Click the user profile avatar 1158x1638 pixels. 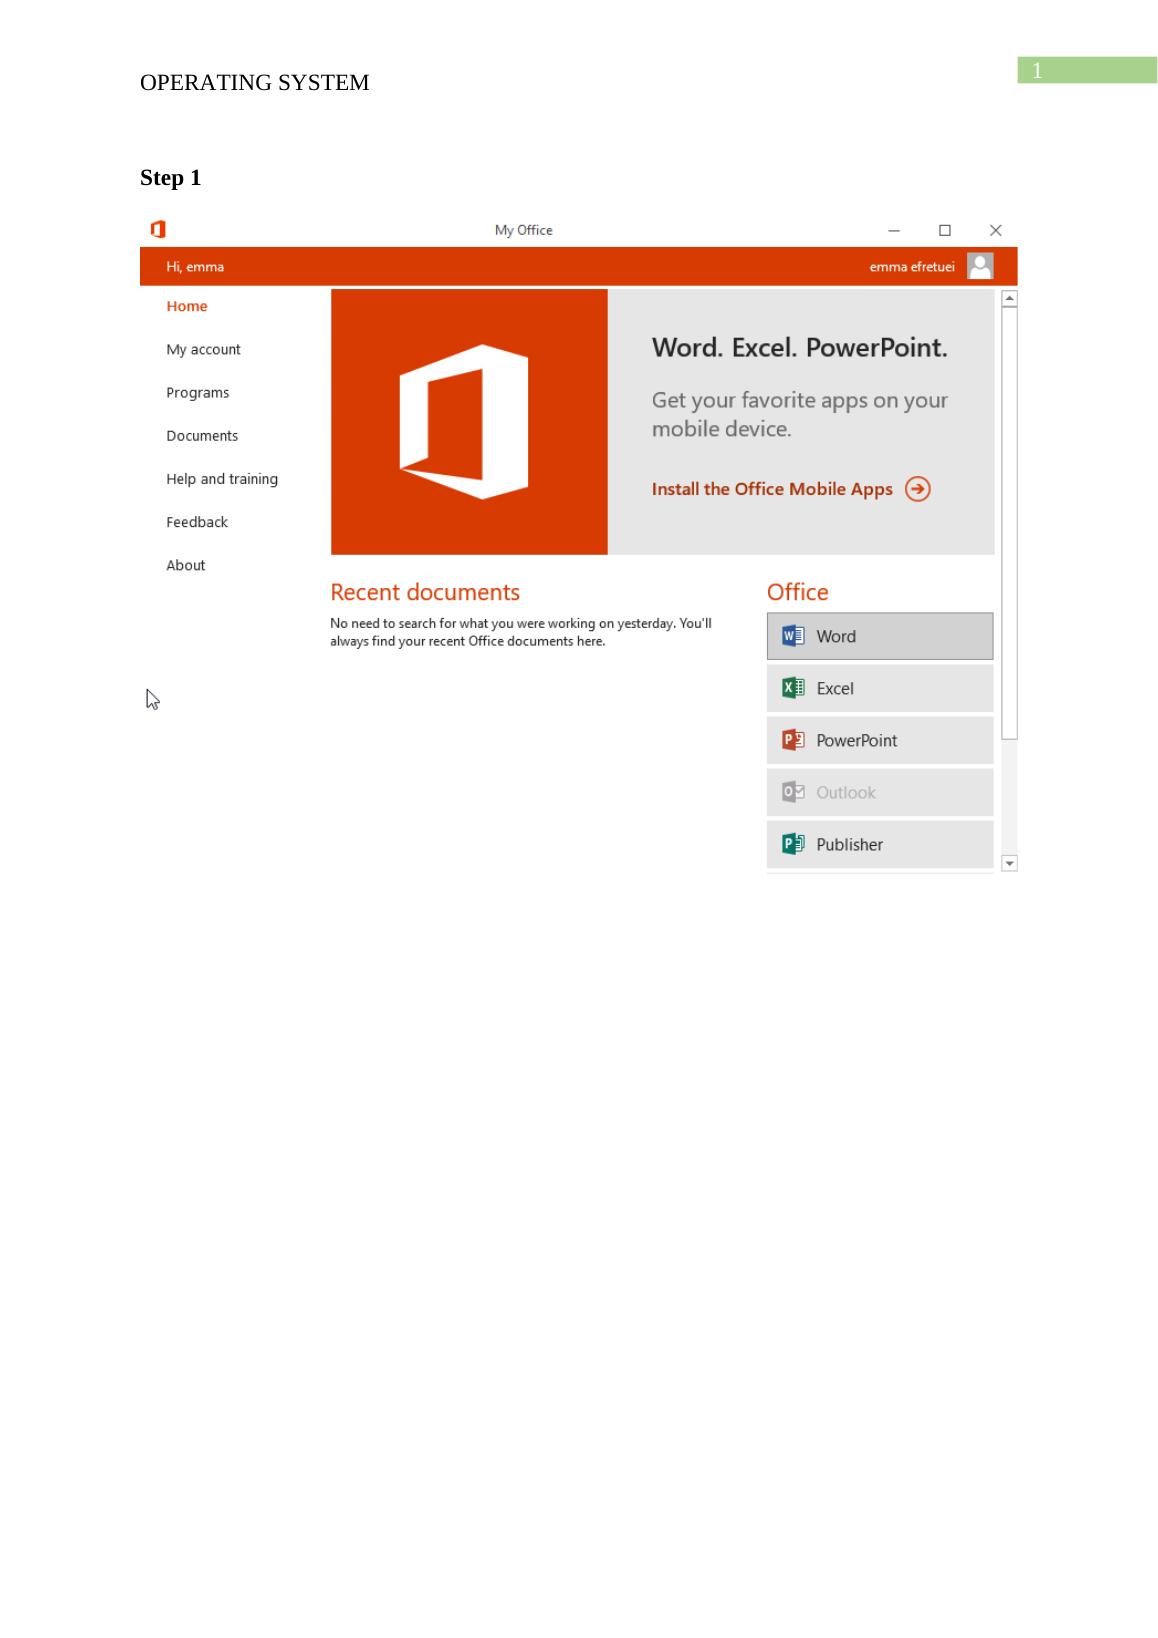click(980, 267)
